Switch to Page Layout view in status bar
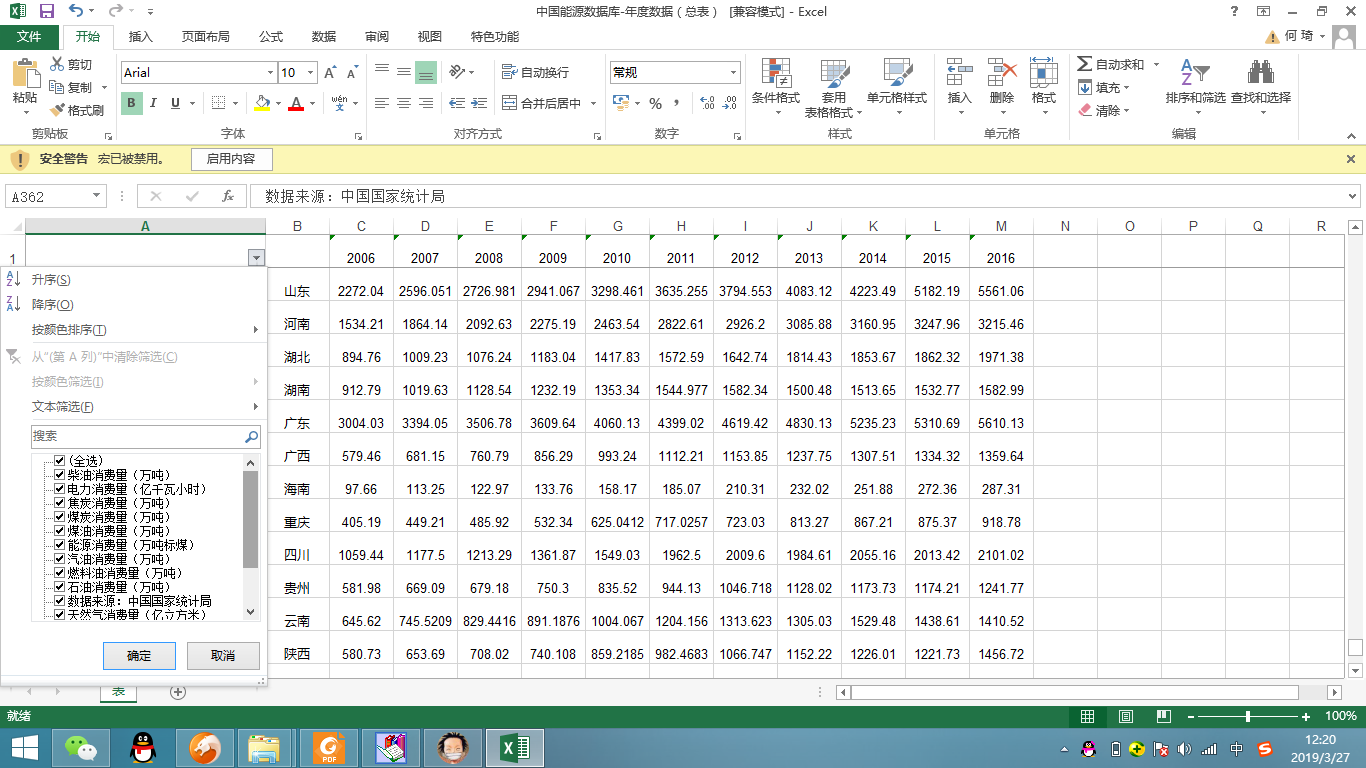Image resolution: width=1366 pixels, height=768 pixels. (x=1125, y=717)
